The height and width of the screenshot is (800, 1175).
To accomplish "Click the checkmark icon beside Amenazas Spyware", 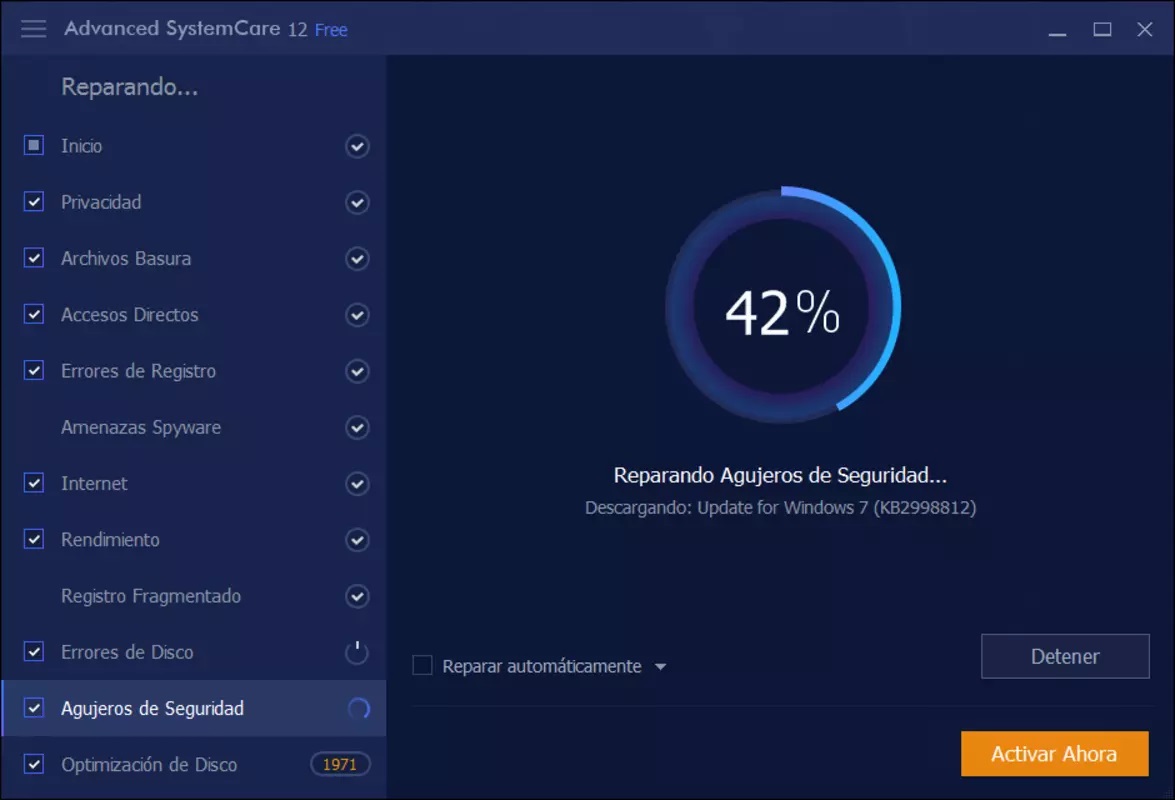I will (357, 427).
